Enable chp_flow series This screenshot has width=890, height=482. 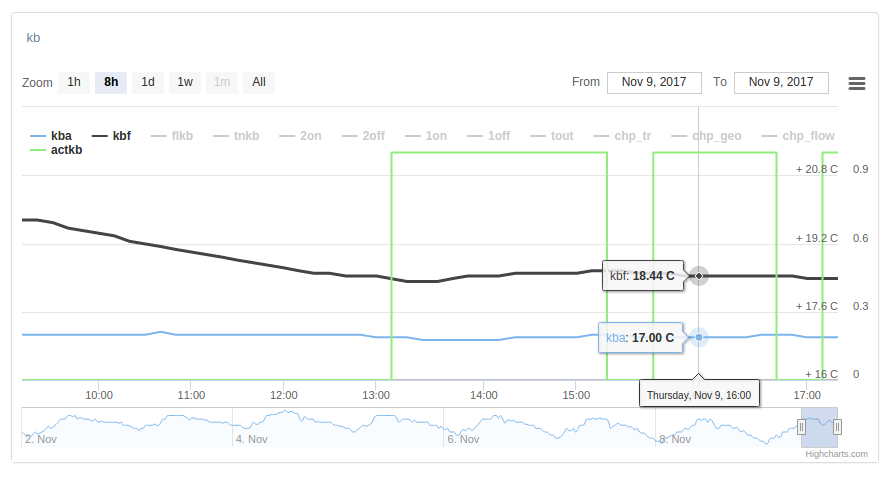[x=798, y=136]
